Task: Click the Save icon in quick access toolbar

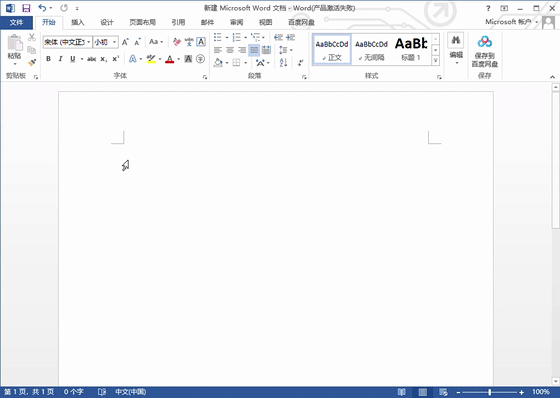Action: pyautogui.click(x=26, y=8)
